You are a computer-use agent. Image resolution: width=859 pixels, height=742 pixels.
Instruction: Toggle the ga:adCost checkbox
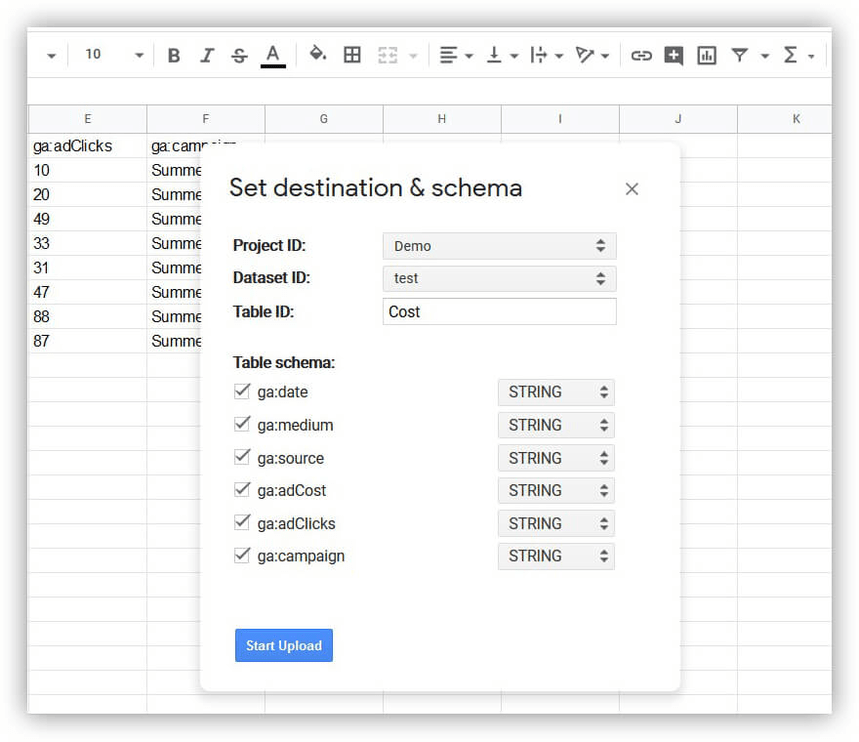tap(242, 490)
